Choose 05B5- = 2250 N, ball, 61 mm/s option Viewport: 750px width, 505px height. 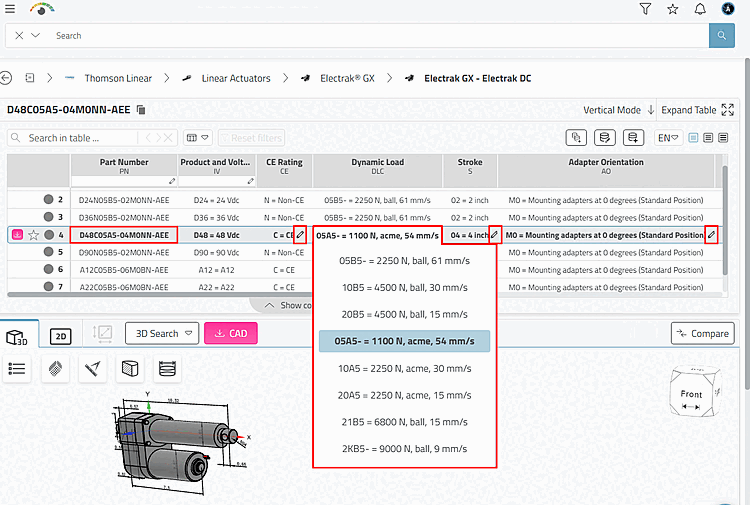[x=404, y=261]
